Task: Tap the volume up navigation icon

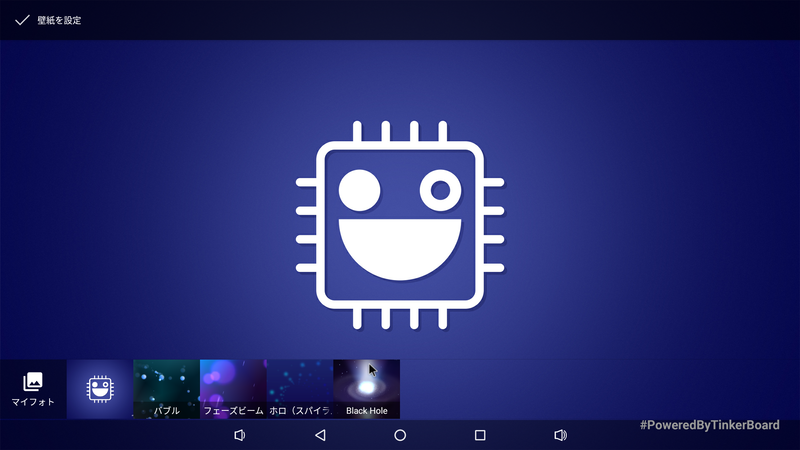Action: [560, 435]
